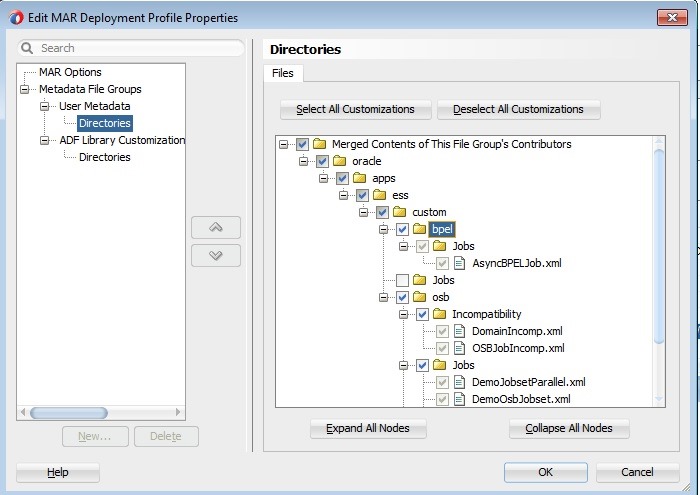
Task: Click the oracle folder icon
Action: point(340,161)
